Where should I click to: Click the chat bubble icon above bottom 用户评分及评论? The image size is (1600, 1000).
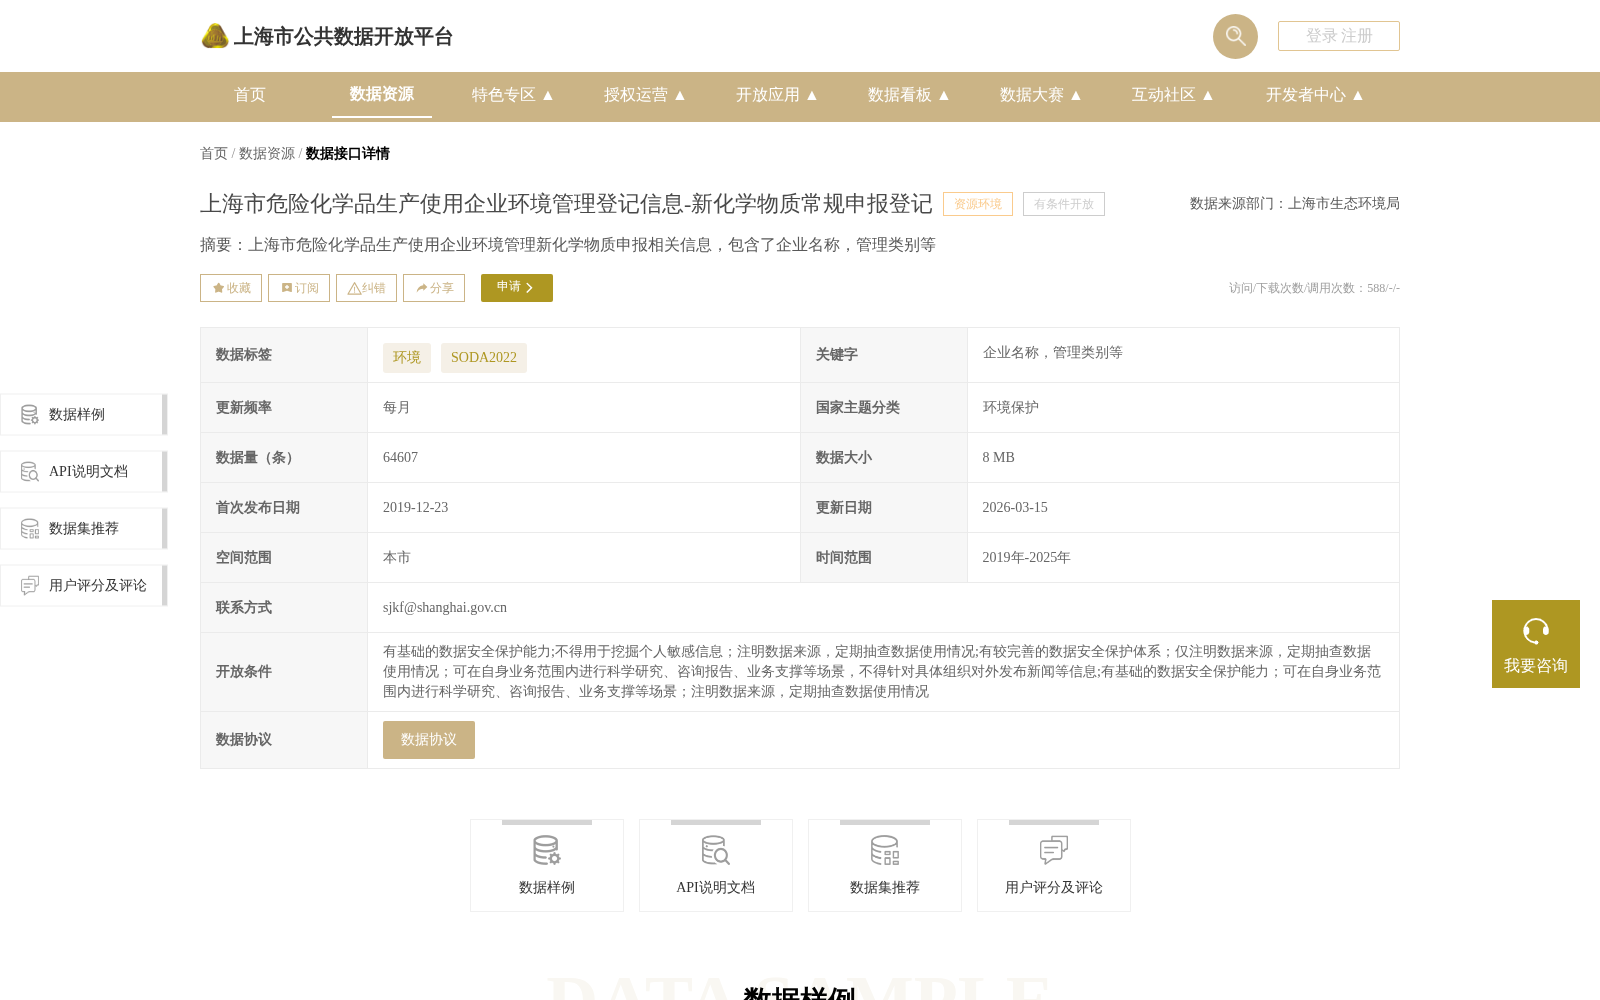point(1054,851)
